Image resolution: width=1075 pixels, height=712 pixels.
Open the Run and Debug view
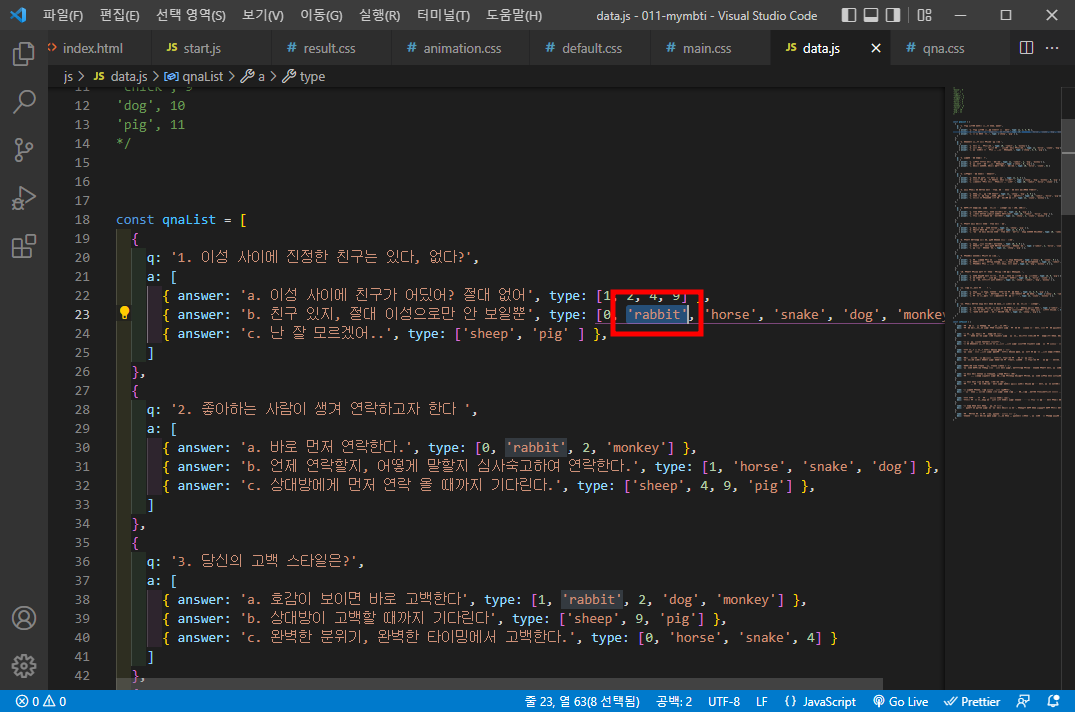pos(24,198)
